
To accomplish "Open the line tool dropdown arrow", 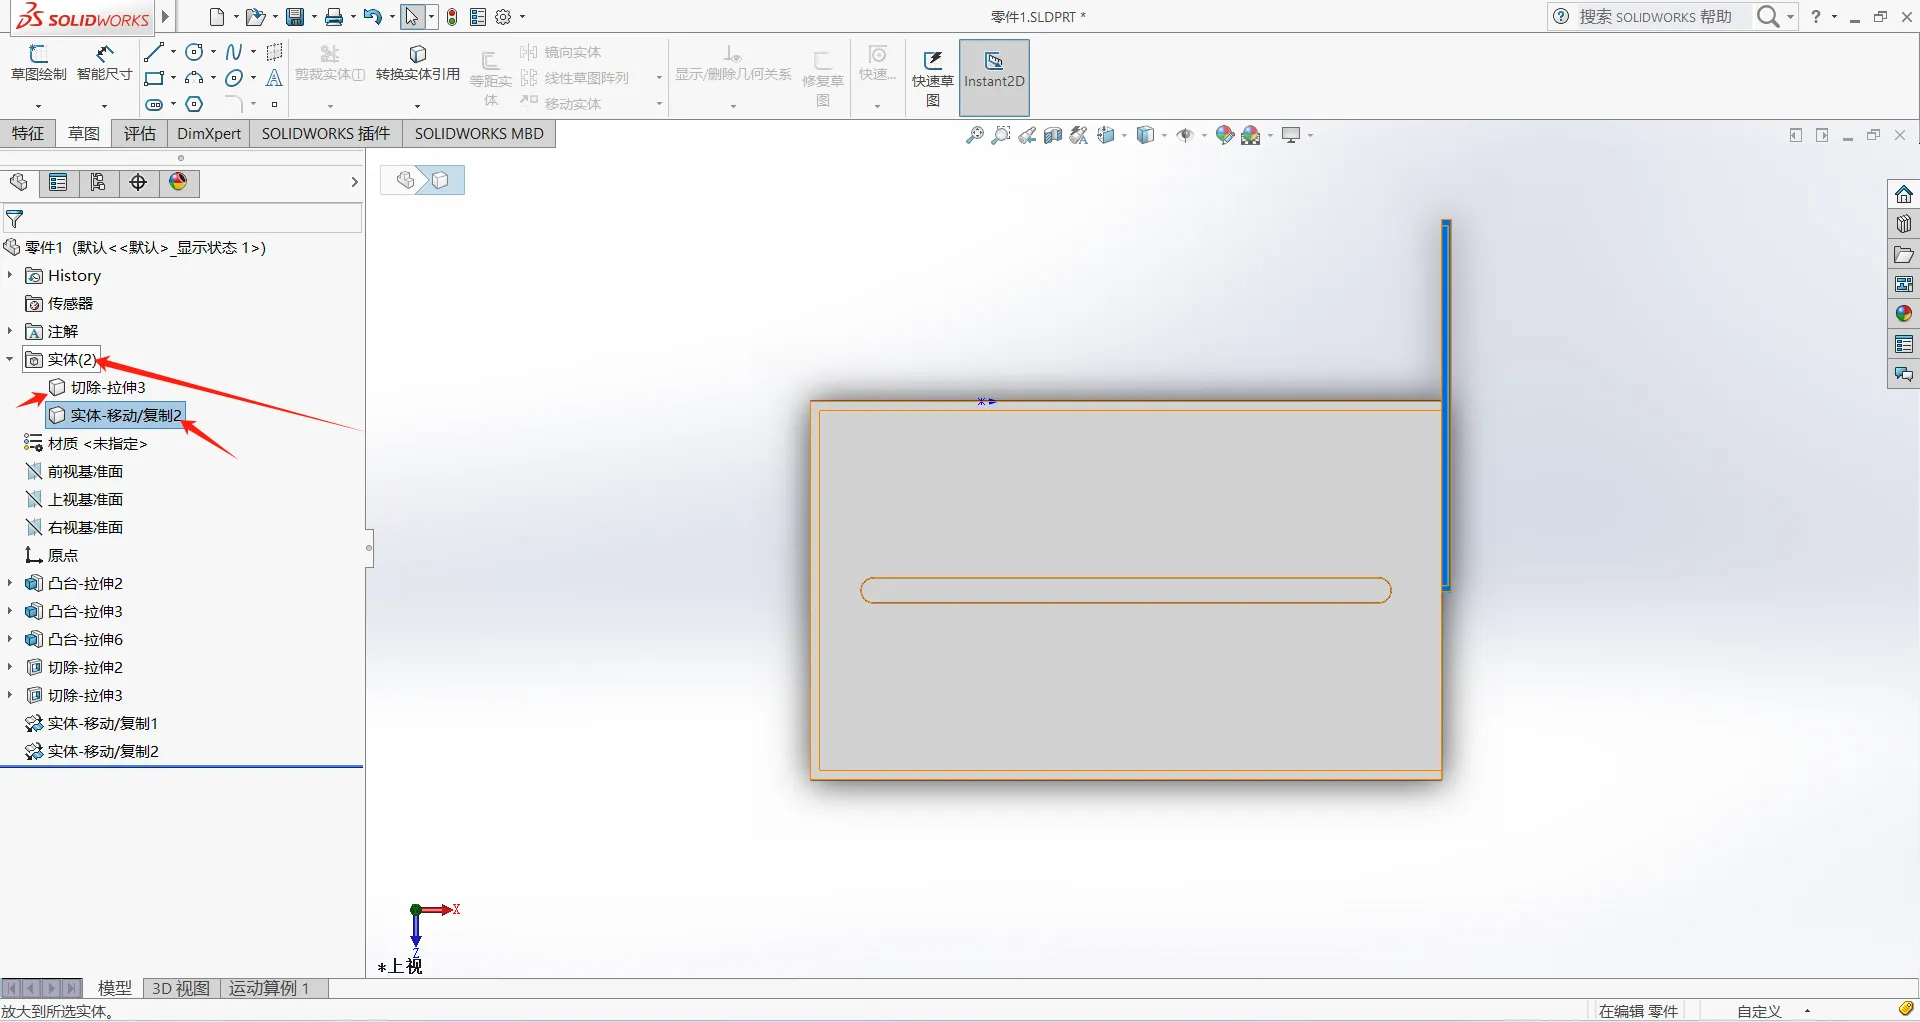I will pyautogui.click(x=173, y=52).
